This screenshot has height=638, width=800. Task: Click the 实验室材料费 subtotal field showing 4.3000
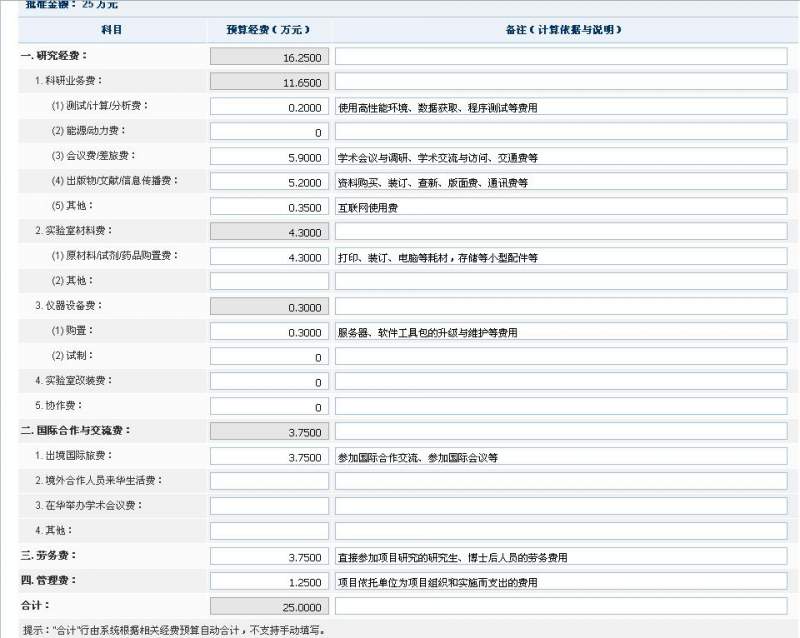coord(269,232)
